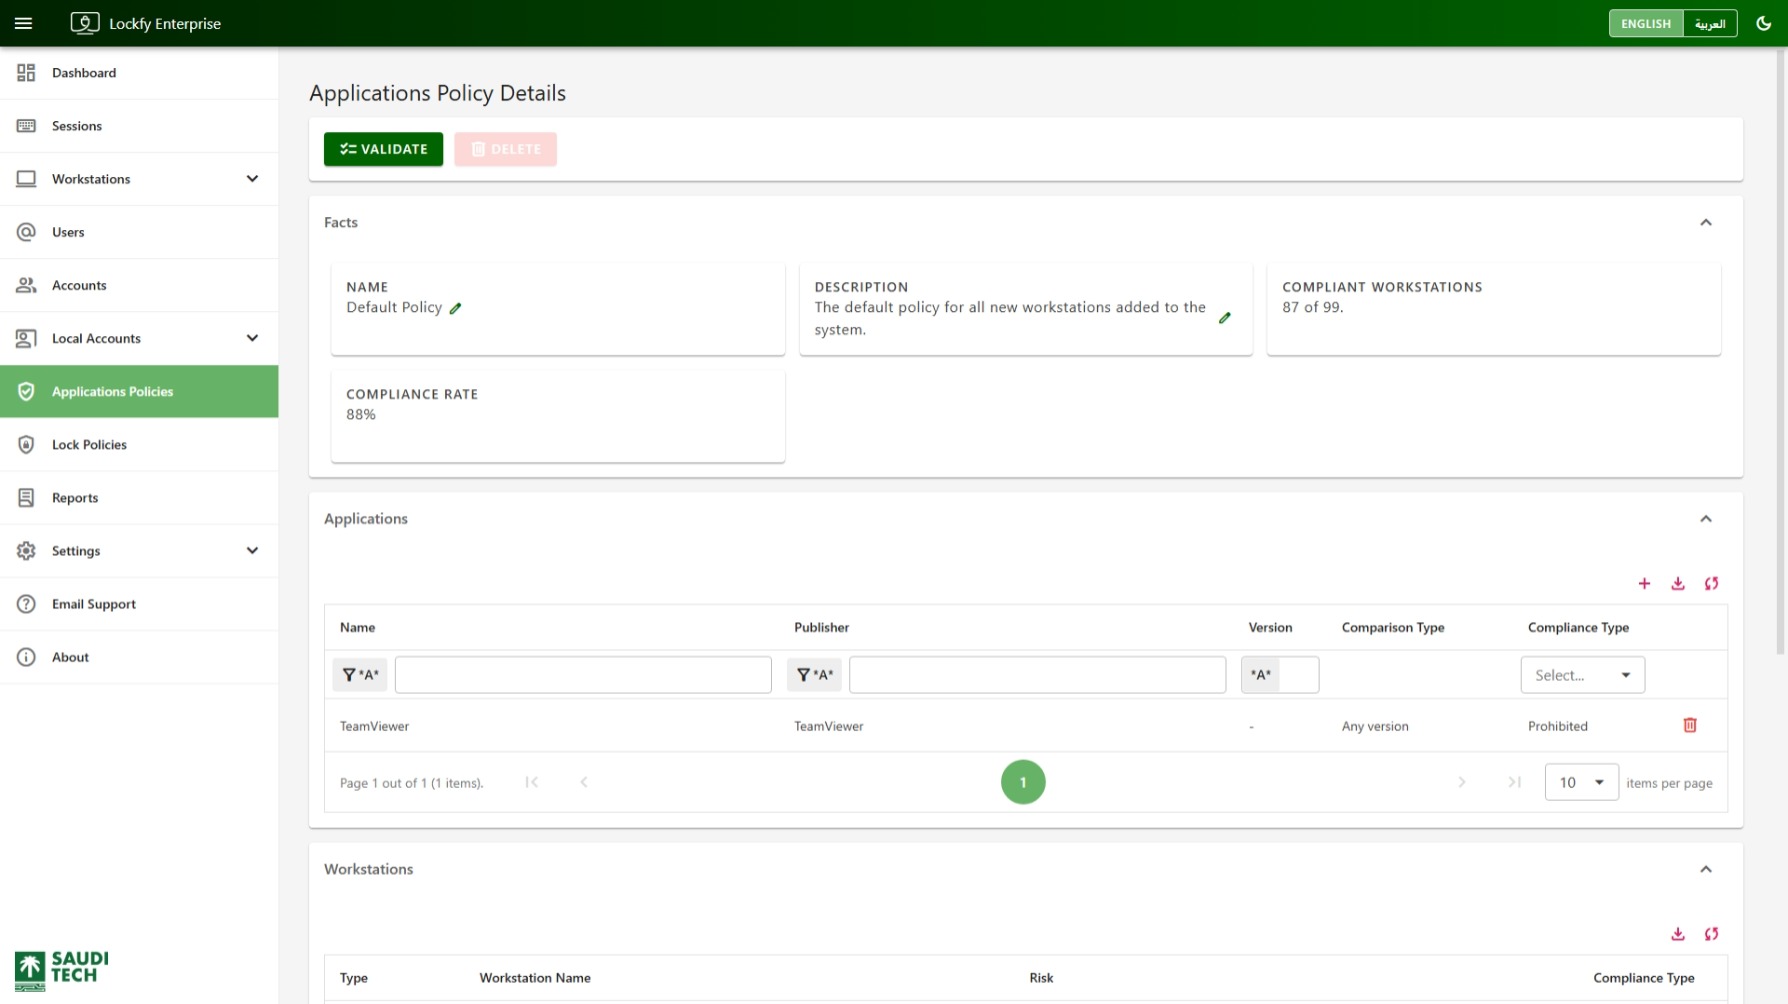Add a new application with plus icon
Image resolution: width=1788 pixels, height=1004 pixels.
click(1644, 583)
